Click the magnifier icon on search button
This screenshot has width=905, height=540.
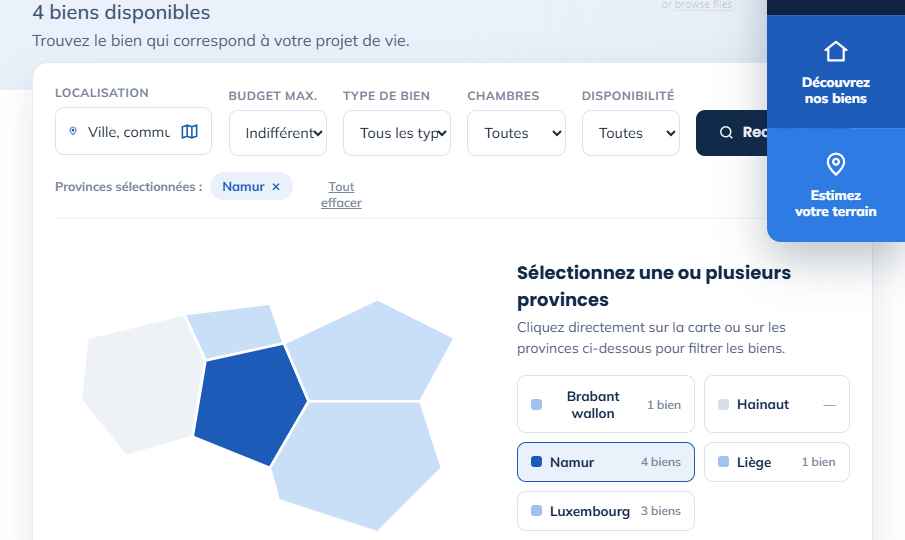726,132
